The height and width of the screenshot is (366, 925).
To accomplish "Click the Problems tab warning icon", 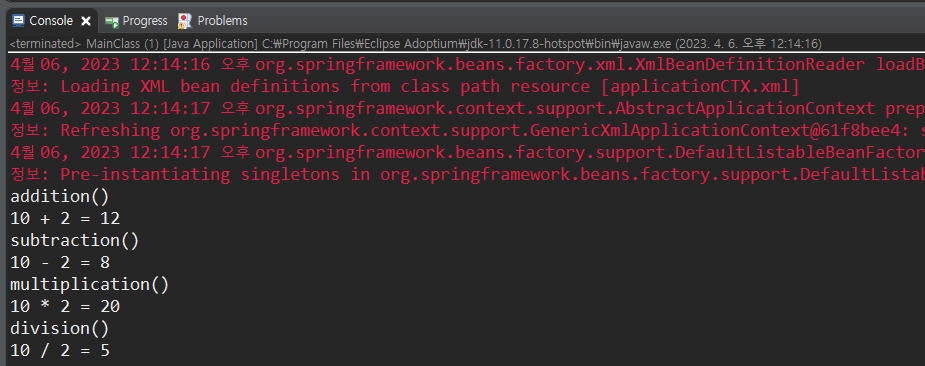I will pyautogui.click(x=185, y=21).
